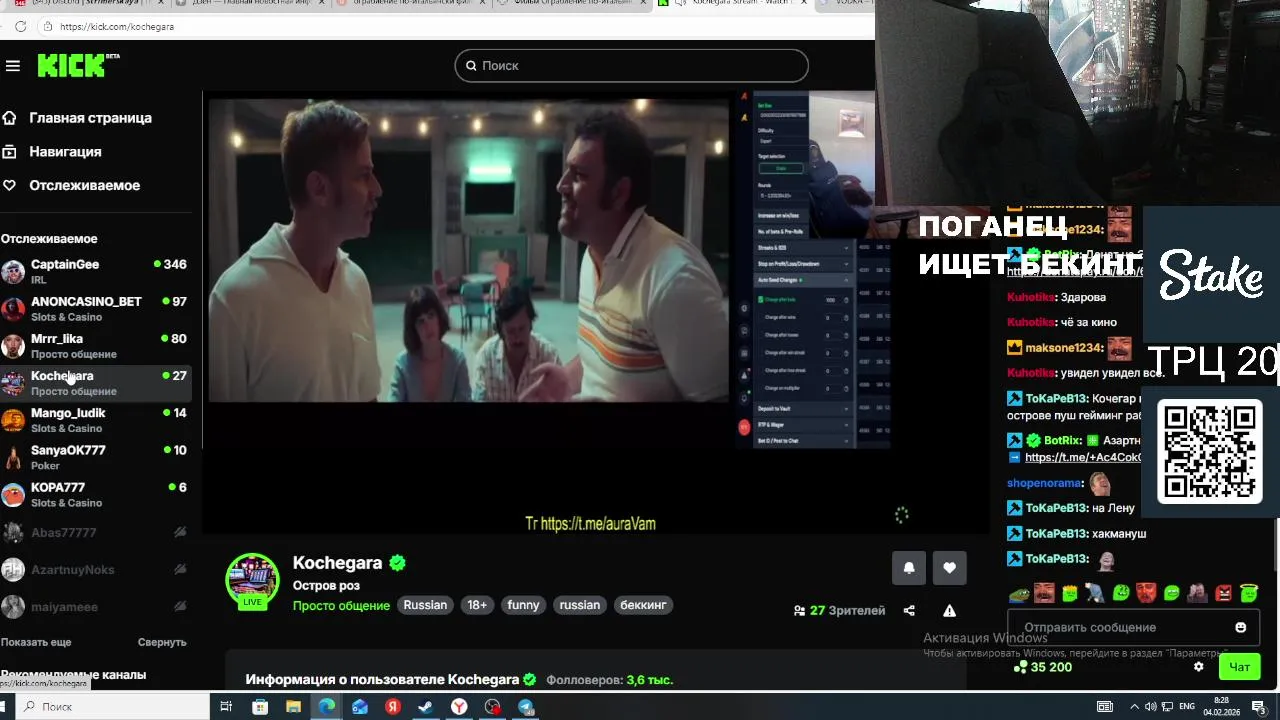Click the lowercase russian tag
Screen dimensions: 1280x720
click(x=580, y=605)
